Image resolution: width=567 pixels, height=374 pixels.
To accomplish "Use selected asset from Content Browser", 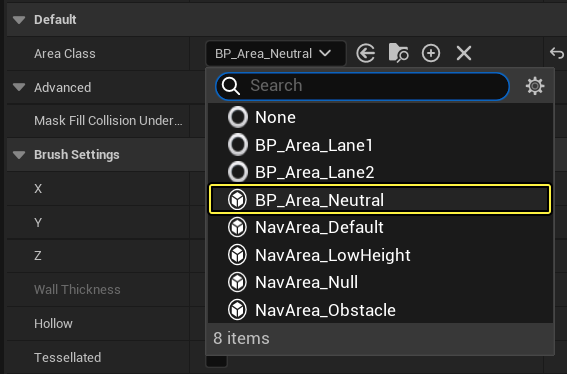I will [366, 54].
